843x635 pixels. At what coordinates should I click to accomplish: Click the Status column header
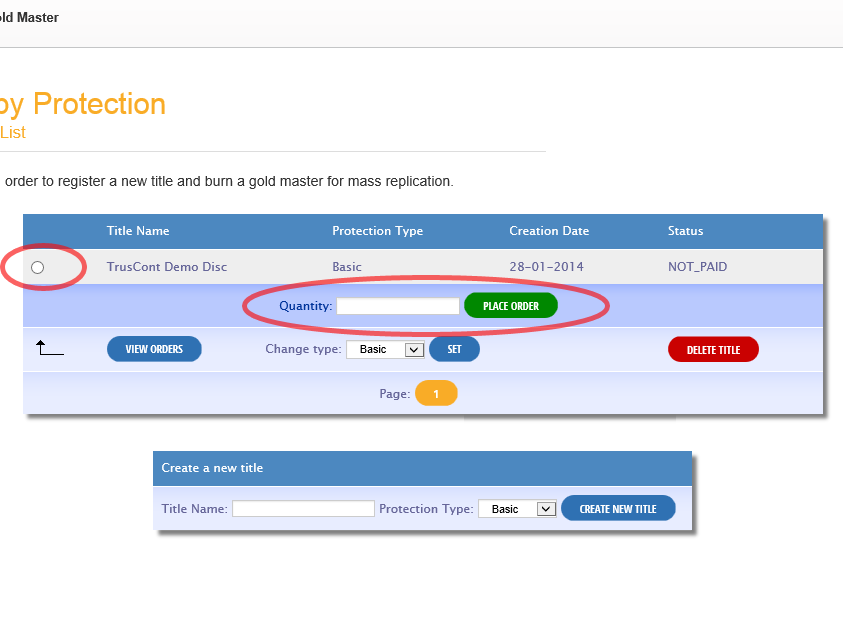click(685, 231)
